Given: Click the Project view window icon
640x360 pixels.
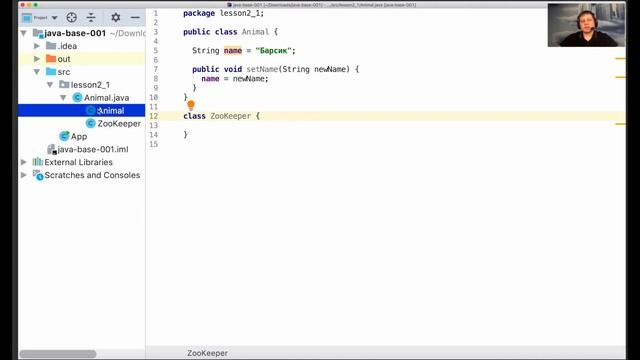Looking at the screenshot, I should pos(27,18).
